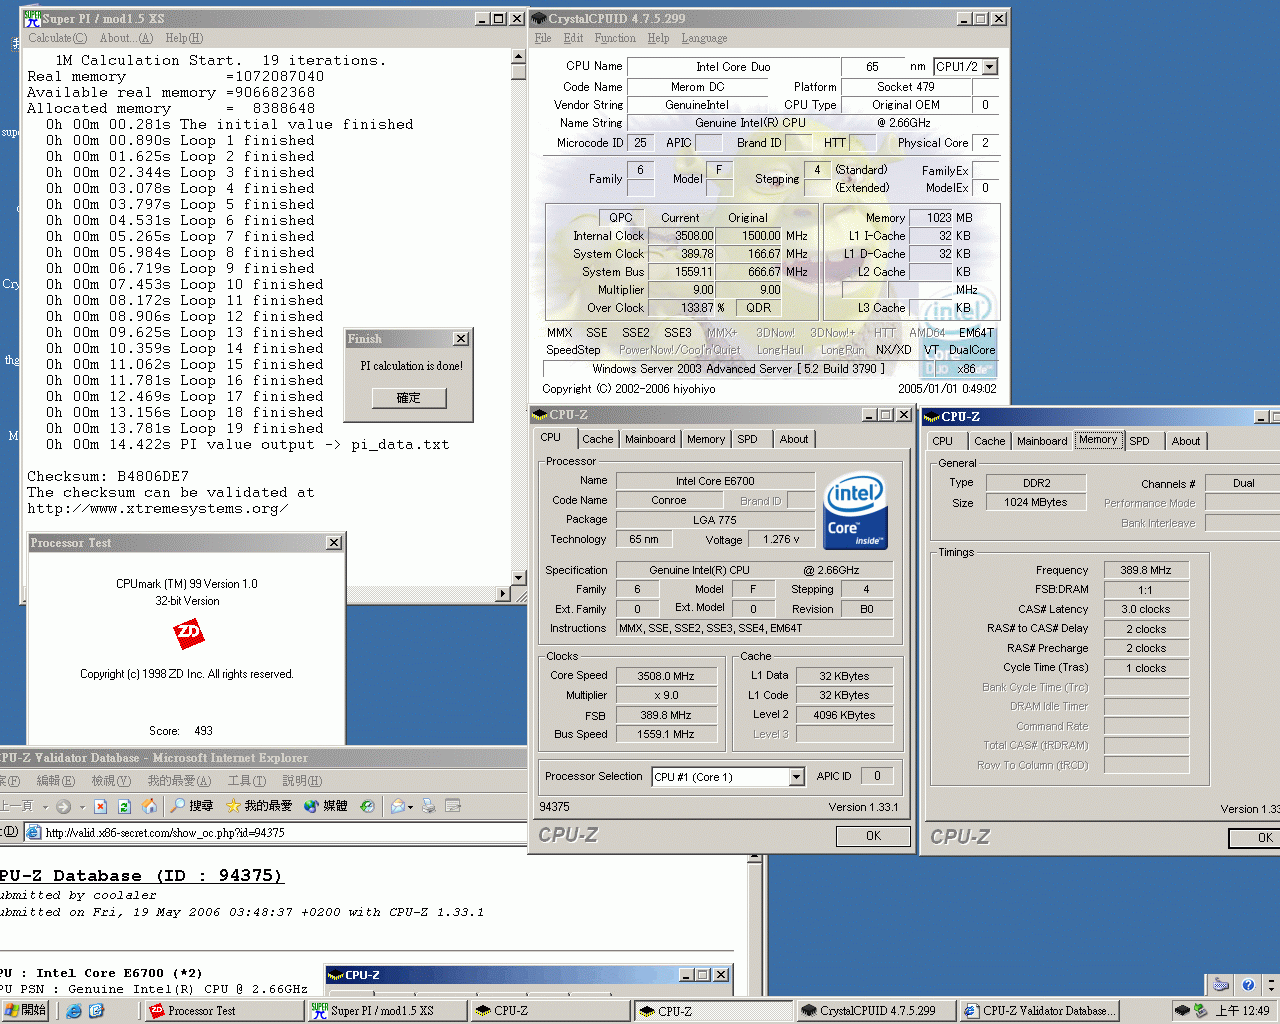This screenshot has height=1024, width=1280.
Task: Open the Forward button history dropdown in IE
Action: click(80, 807)
